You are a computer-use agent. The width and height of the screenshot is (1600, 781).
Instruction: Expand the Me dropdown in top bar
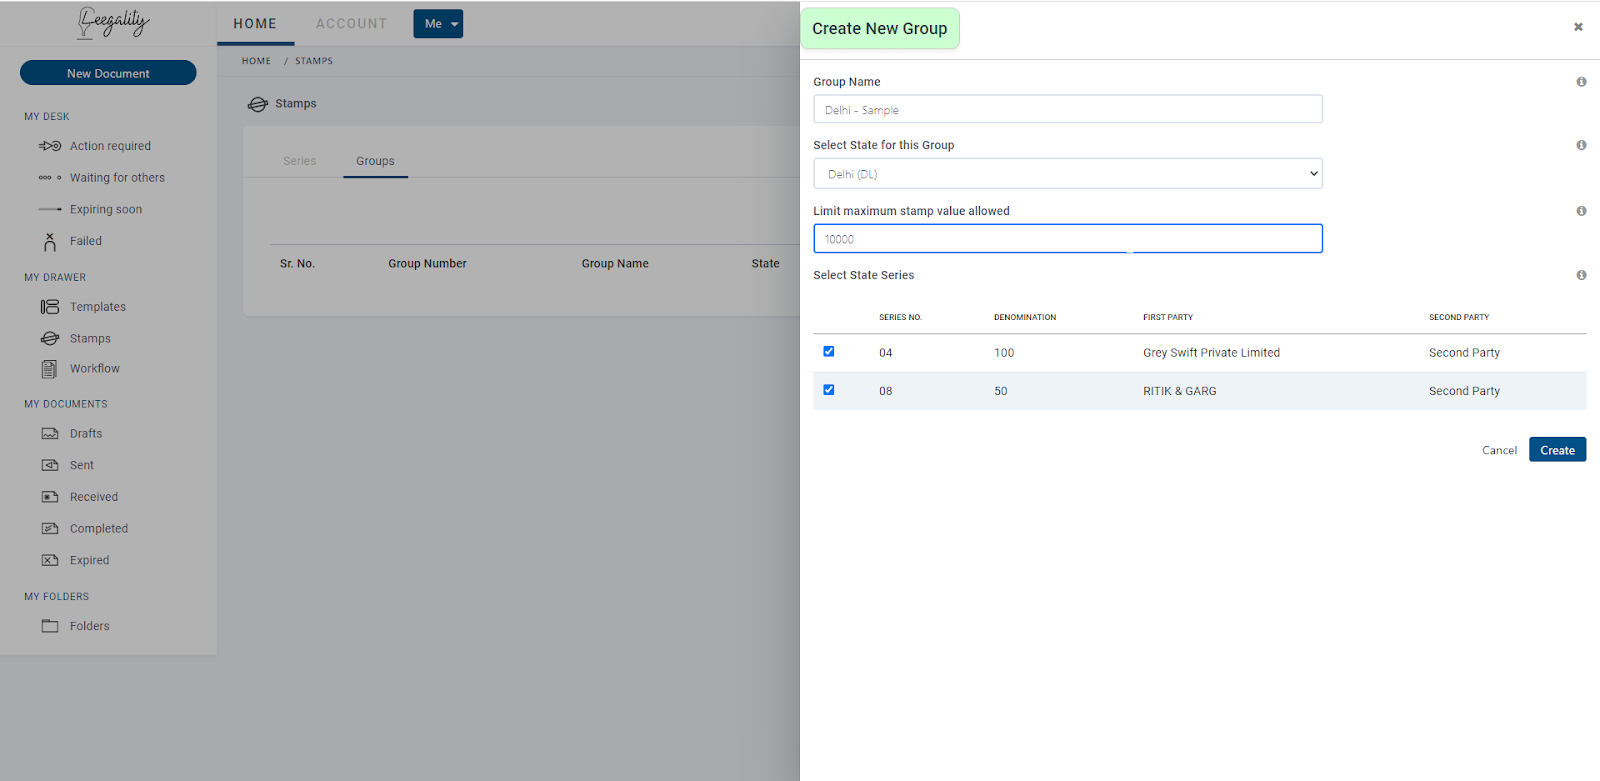[438, 24]
